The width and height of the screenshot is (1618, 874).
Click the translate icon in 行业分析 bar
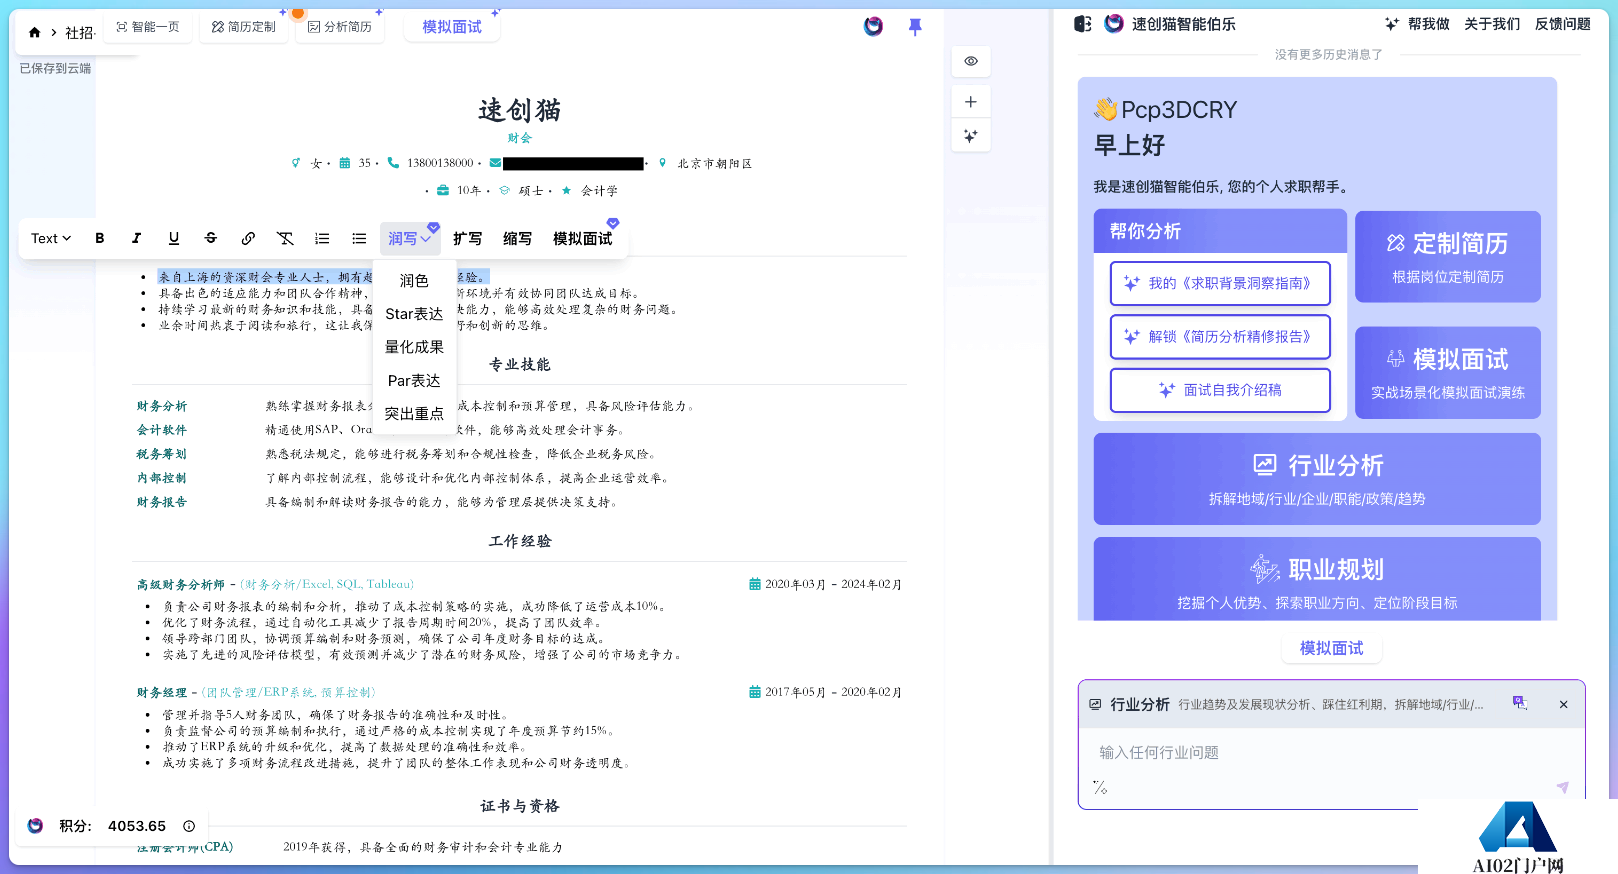[1520, 703]
